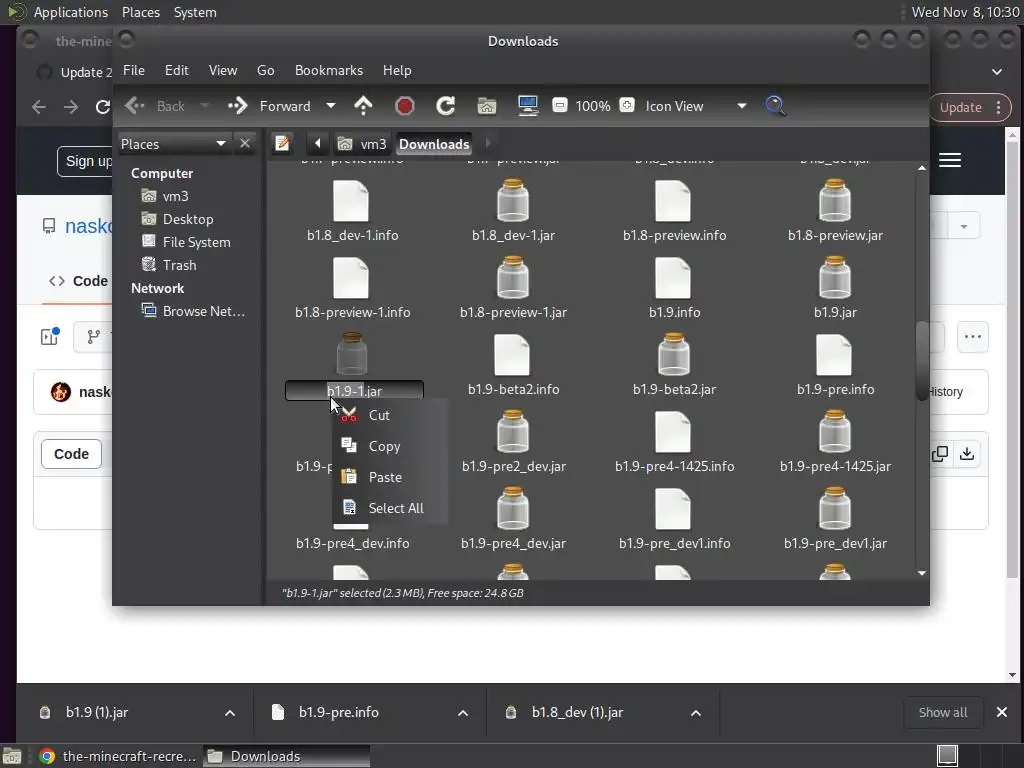Select the b1.9-pre4-1425.info document icon

click(x=673, y=432)
